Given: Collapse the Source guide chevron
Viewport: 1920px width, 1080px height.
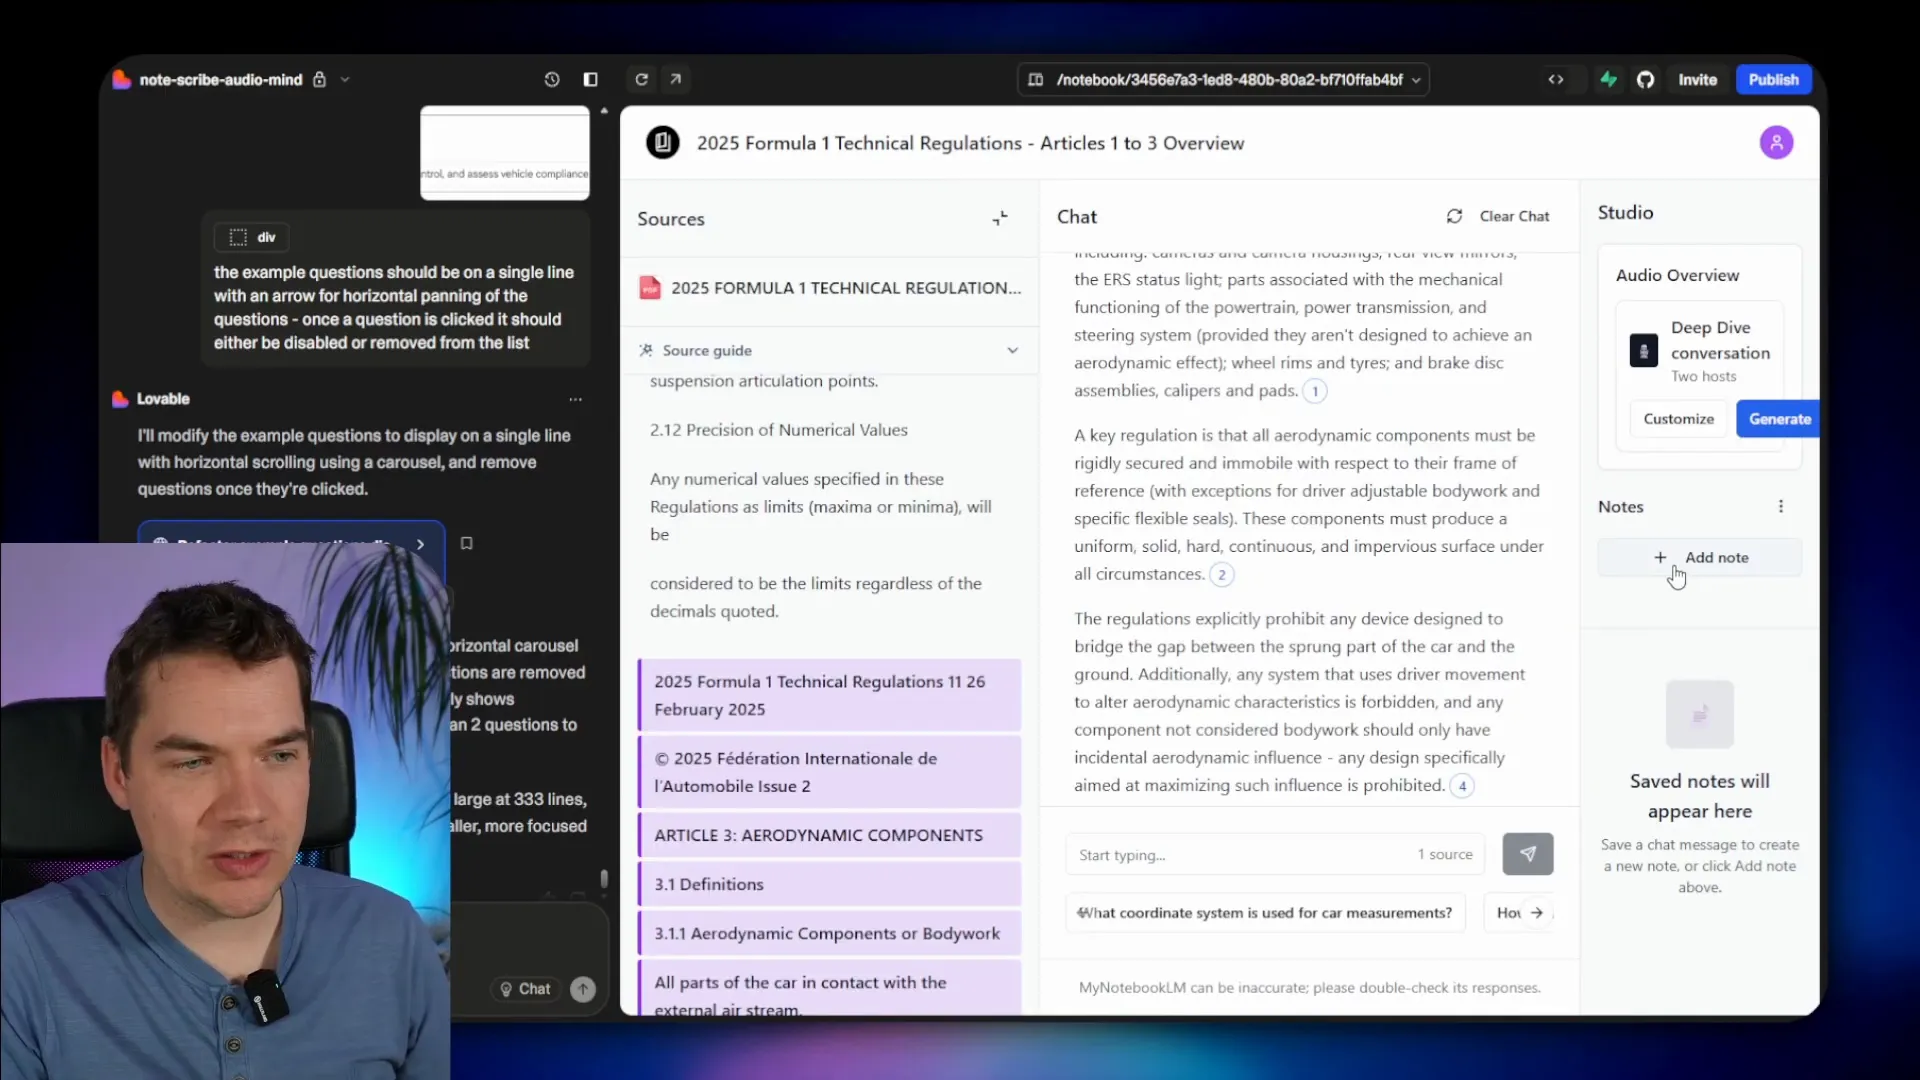Looking at the screenshot, I should tap(1012, 350).
